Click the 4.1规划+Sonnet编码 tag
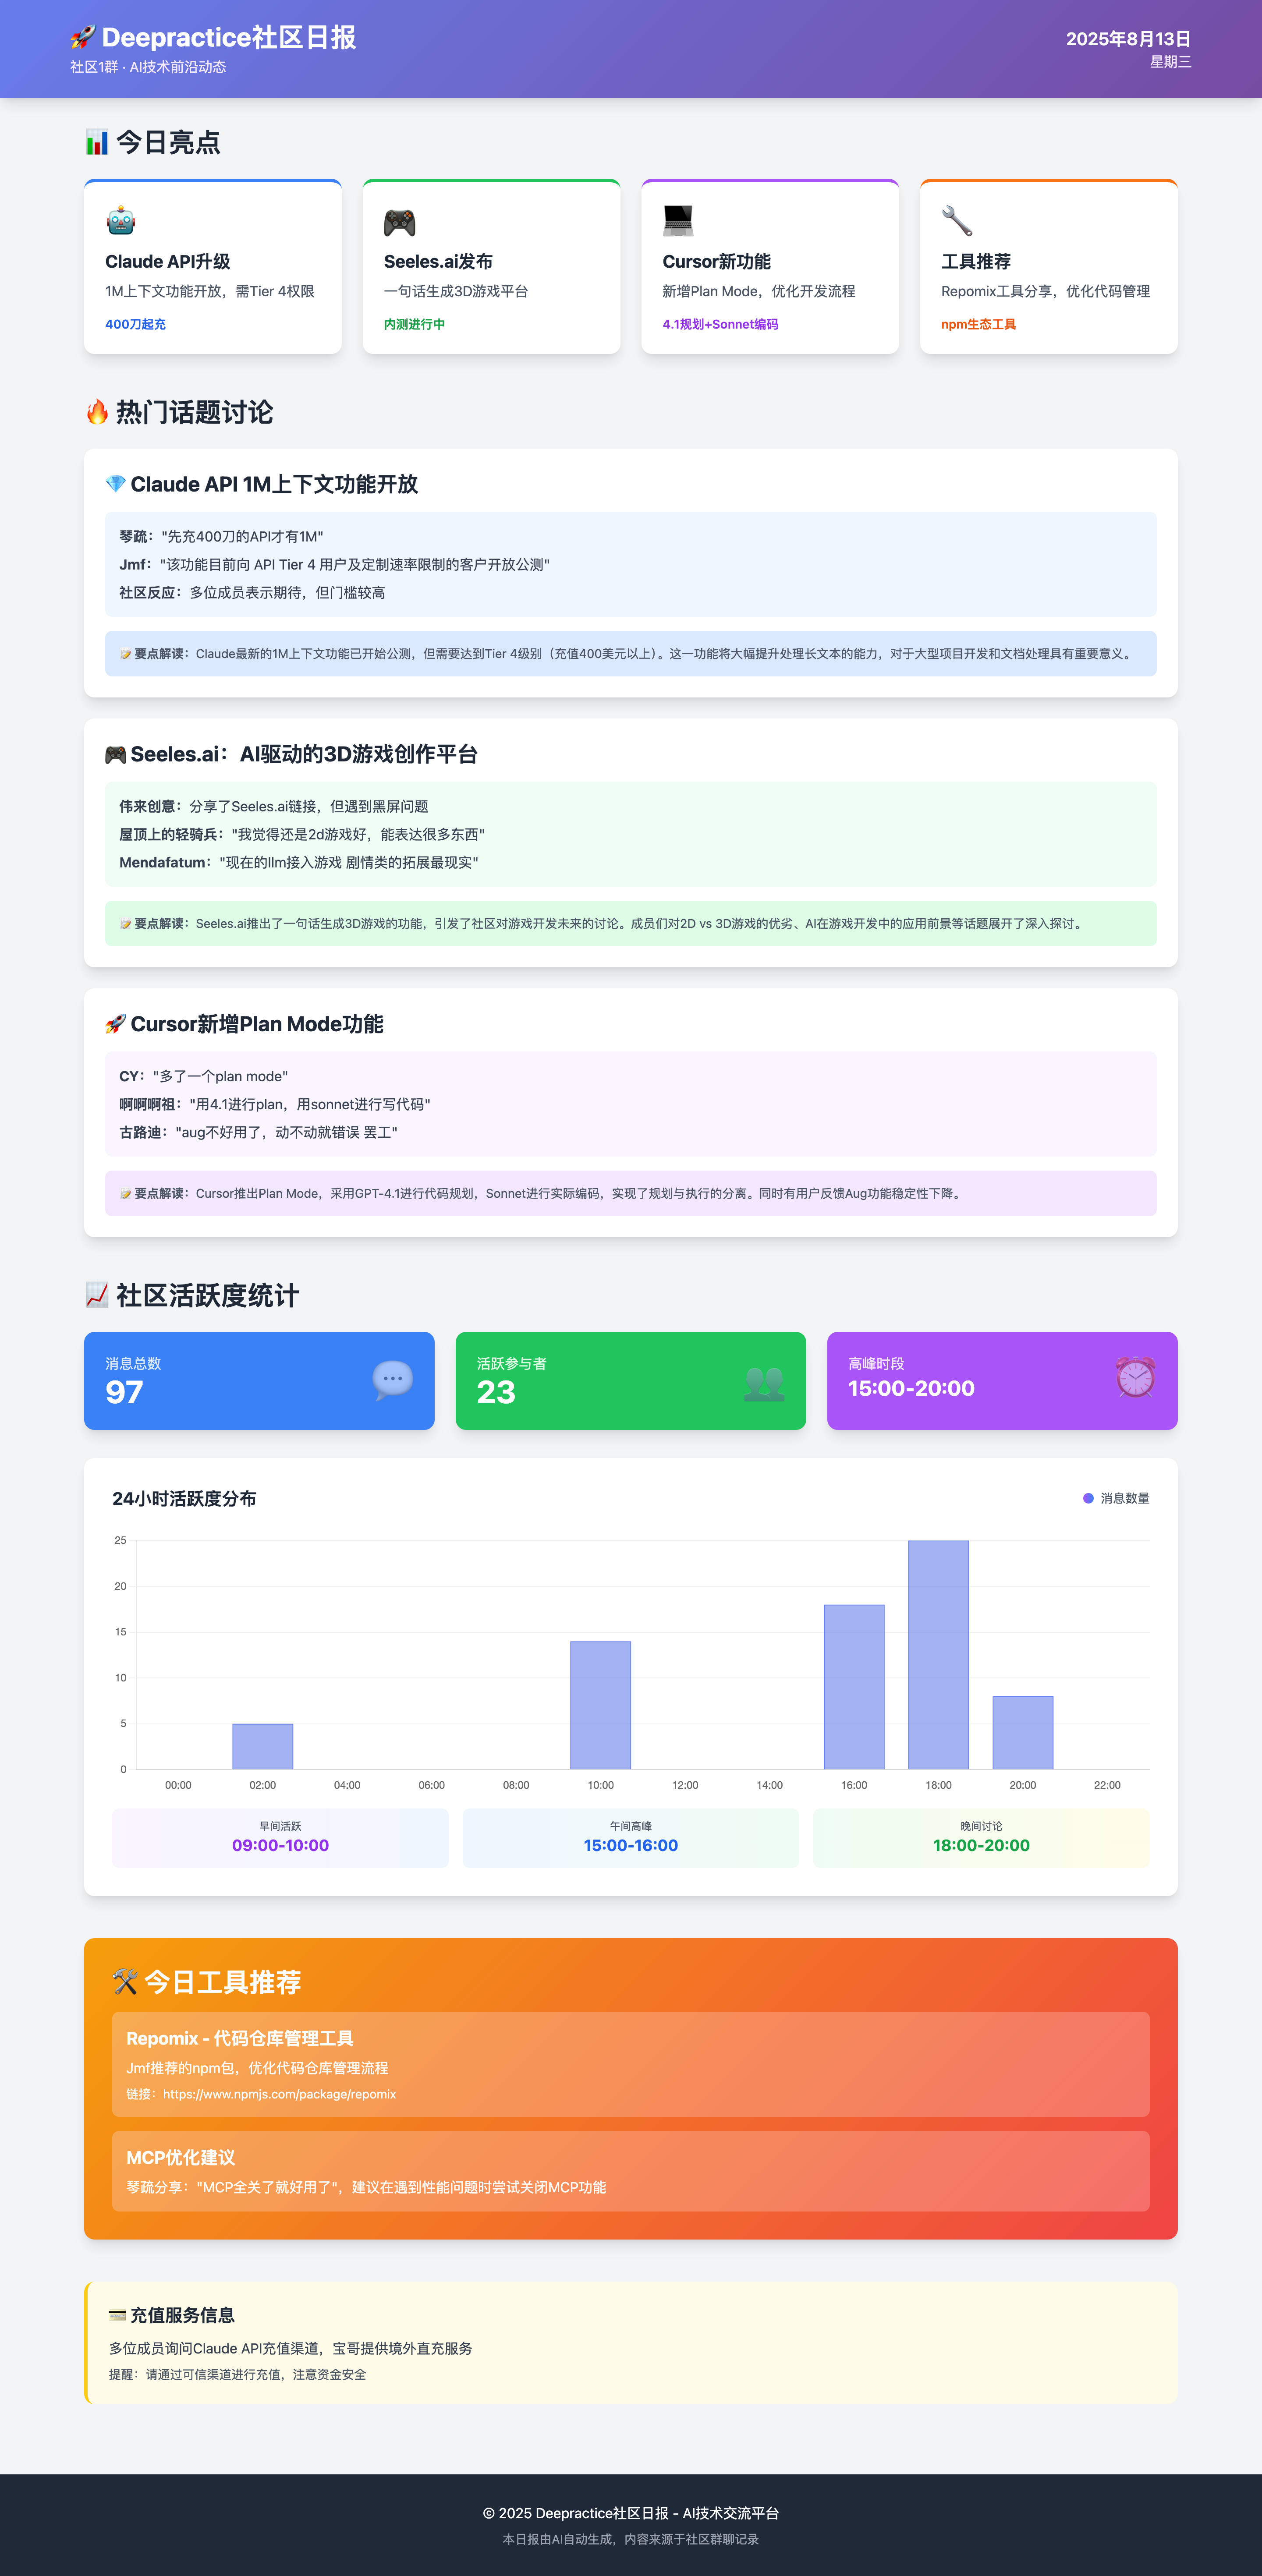1262x2576 pixels. (x=720, y=324)
